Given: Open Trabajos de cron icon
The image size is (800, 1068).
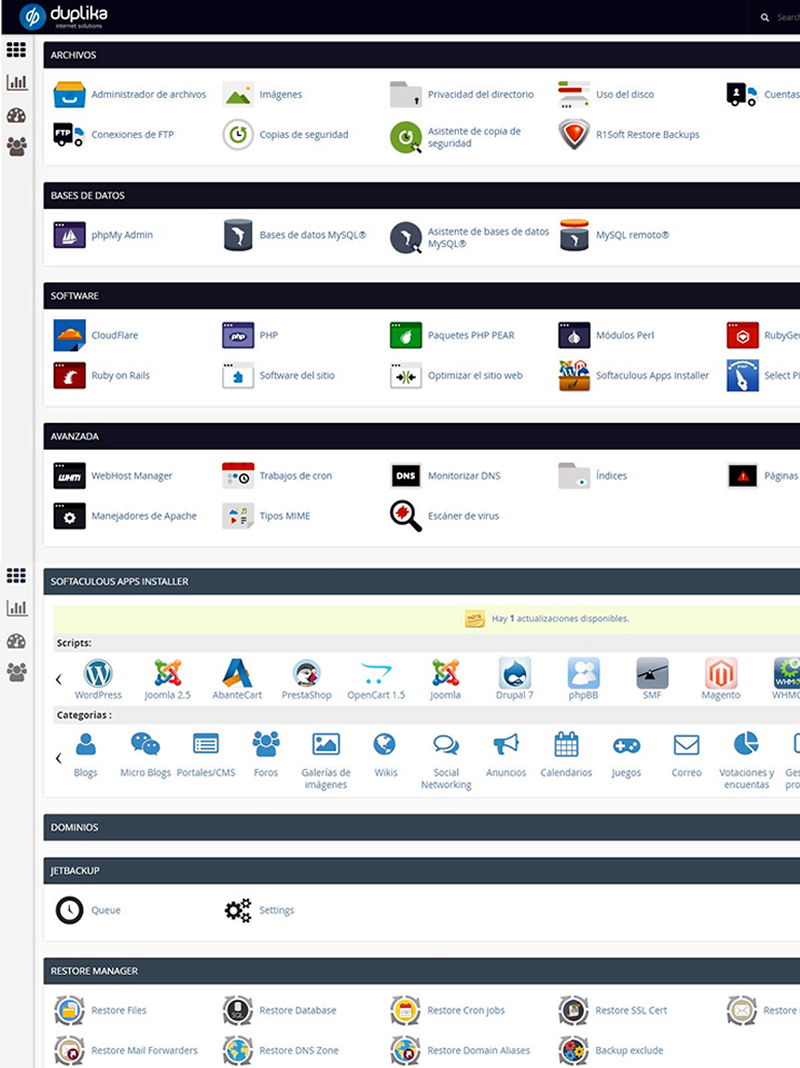Looking at the screenshot, I should (x=238, y=476).
